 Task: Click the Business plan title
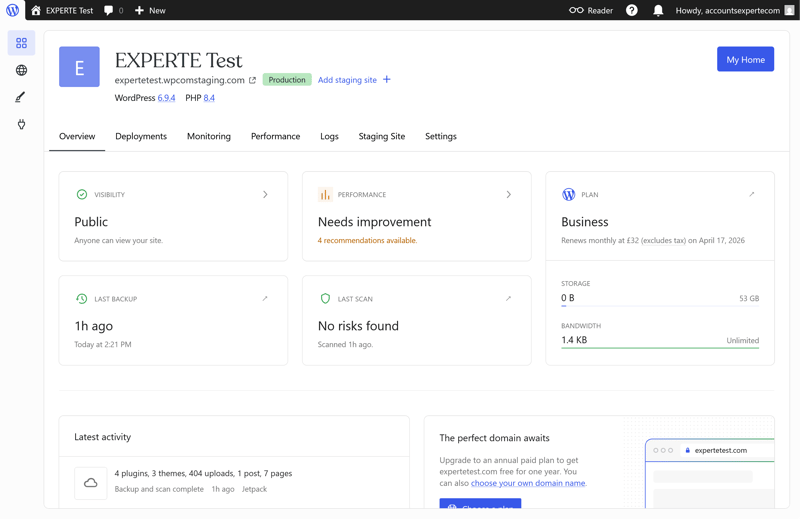pos(585,222)
